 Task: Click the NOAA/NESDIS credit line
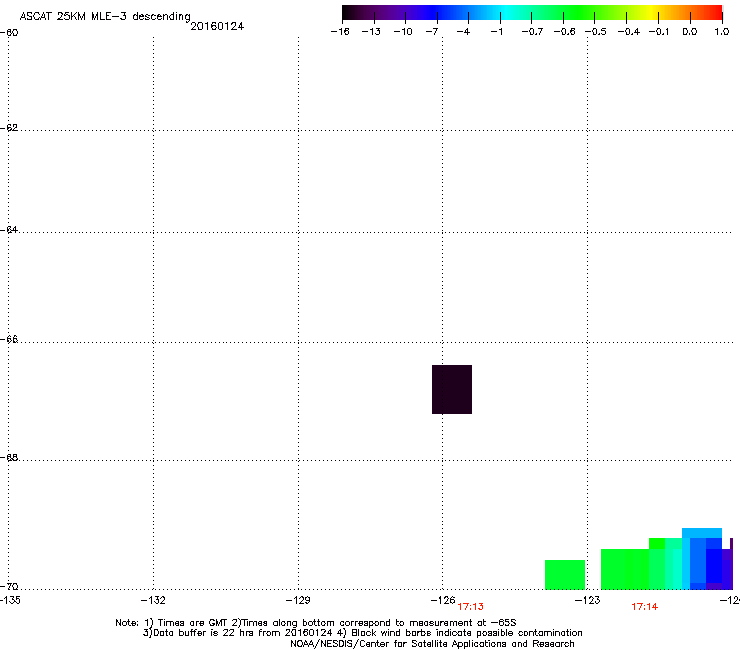(x=432, y=644)
